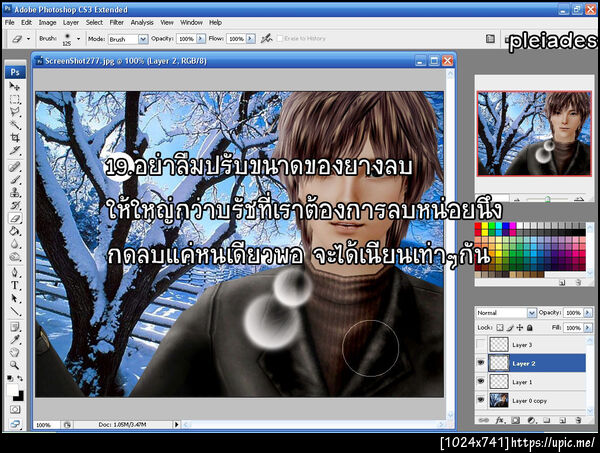Select the Rectangular Marquee tool

(15, 99)
